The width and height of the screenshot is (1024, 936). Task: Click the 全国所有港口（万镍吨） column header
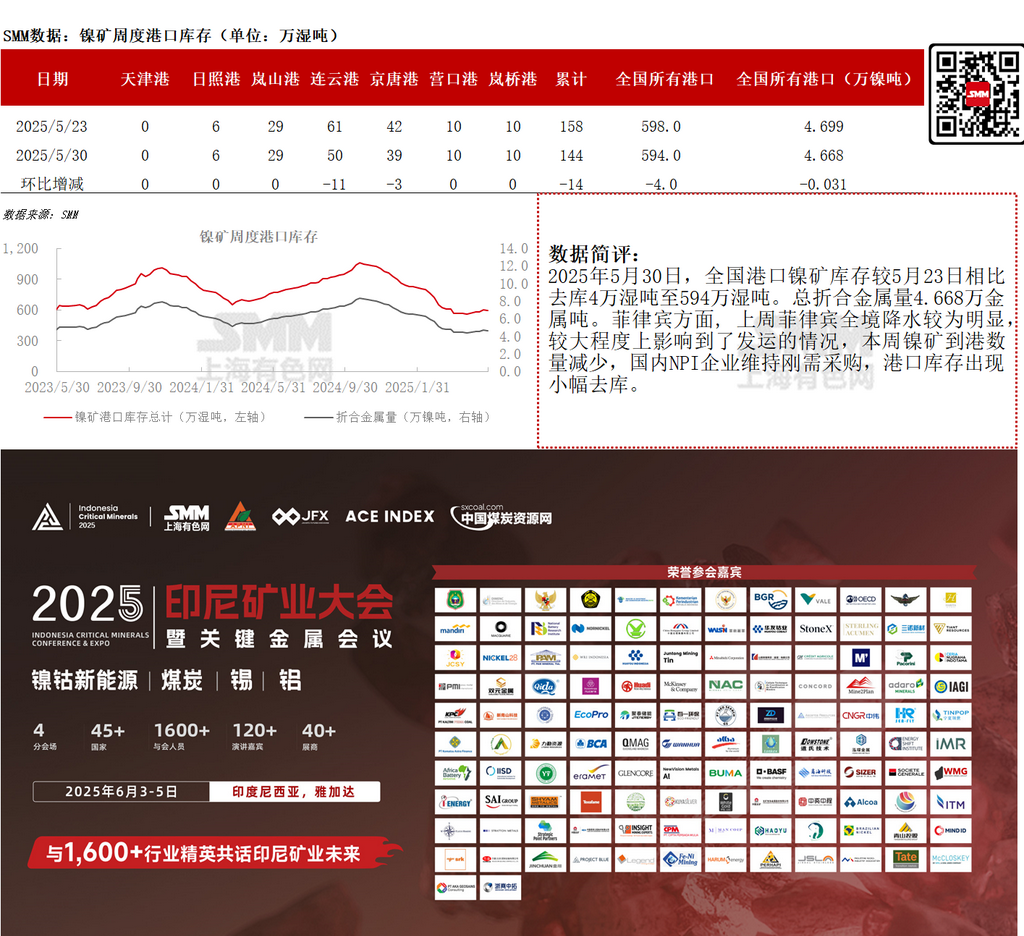pos(824,79)
